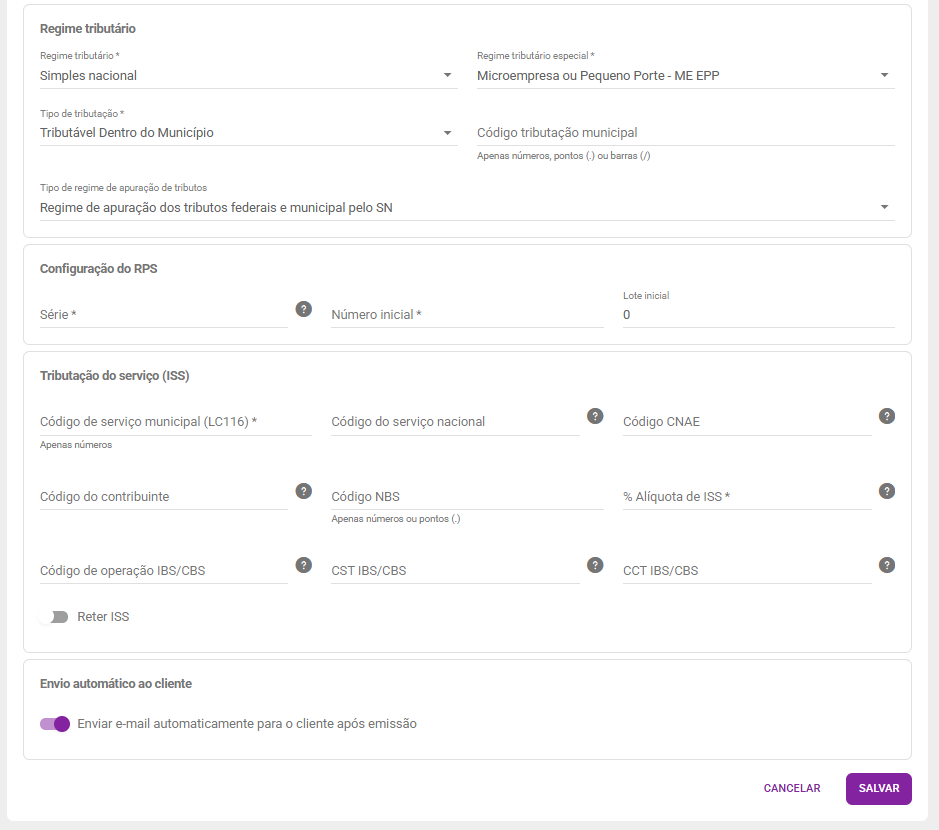Viewport: 939px width, 830px height.
Task: Click the Número inicial input field
Action: click(x=467, y=314)
